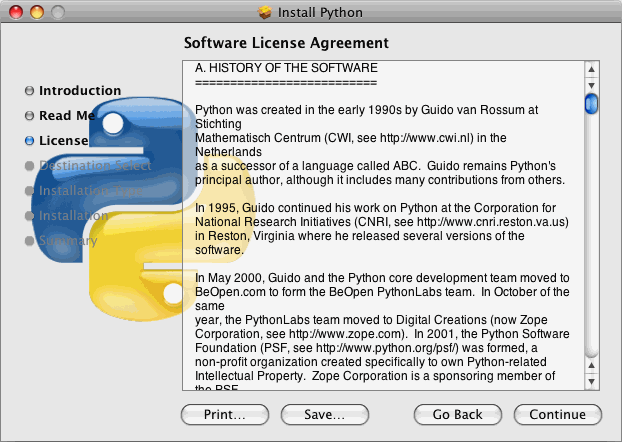Click the bullet beside the Read Me step
This screenshot has width=622, height=442.
coord(29,116)
